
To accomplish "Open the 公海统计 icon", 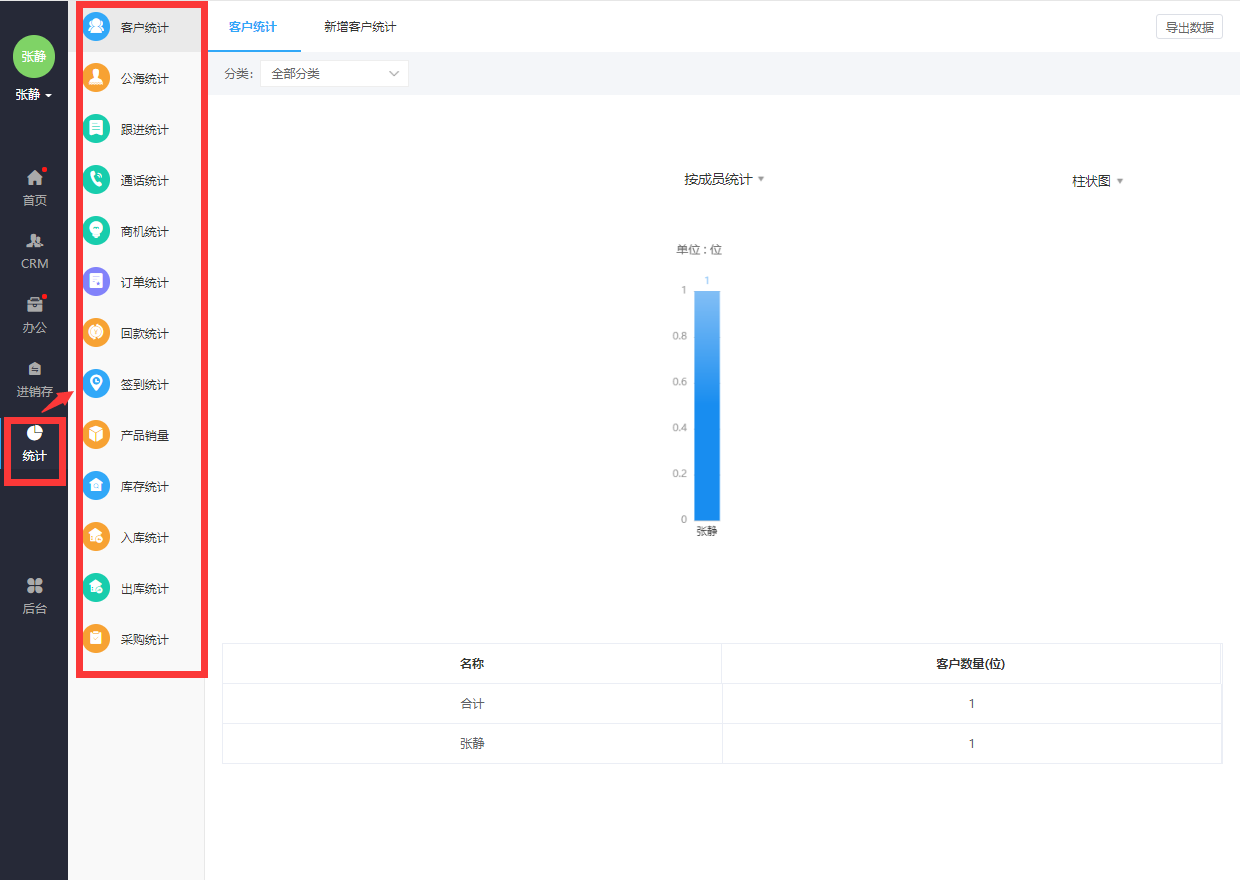I will click(x=97, y=78).
